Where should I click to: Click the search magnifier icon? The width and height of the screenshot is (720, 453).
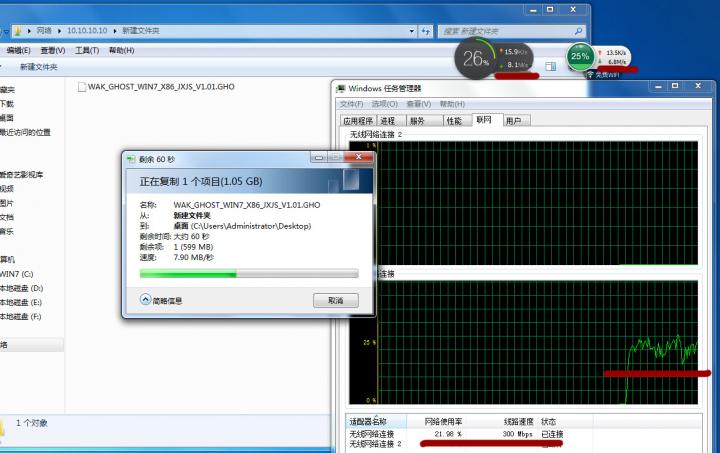point(578,31)
